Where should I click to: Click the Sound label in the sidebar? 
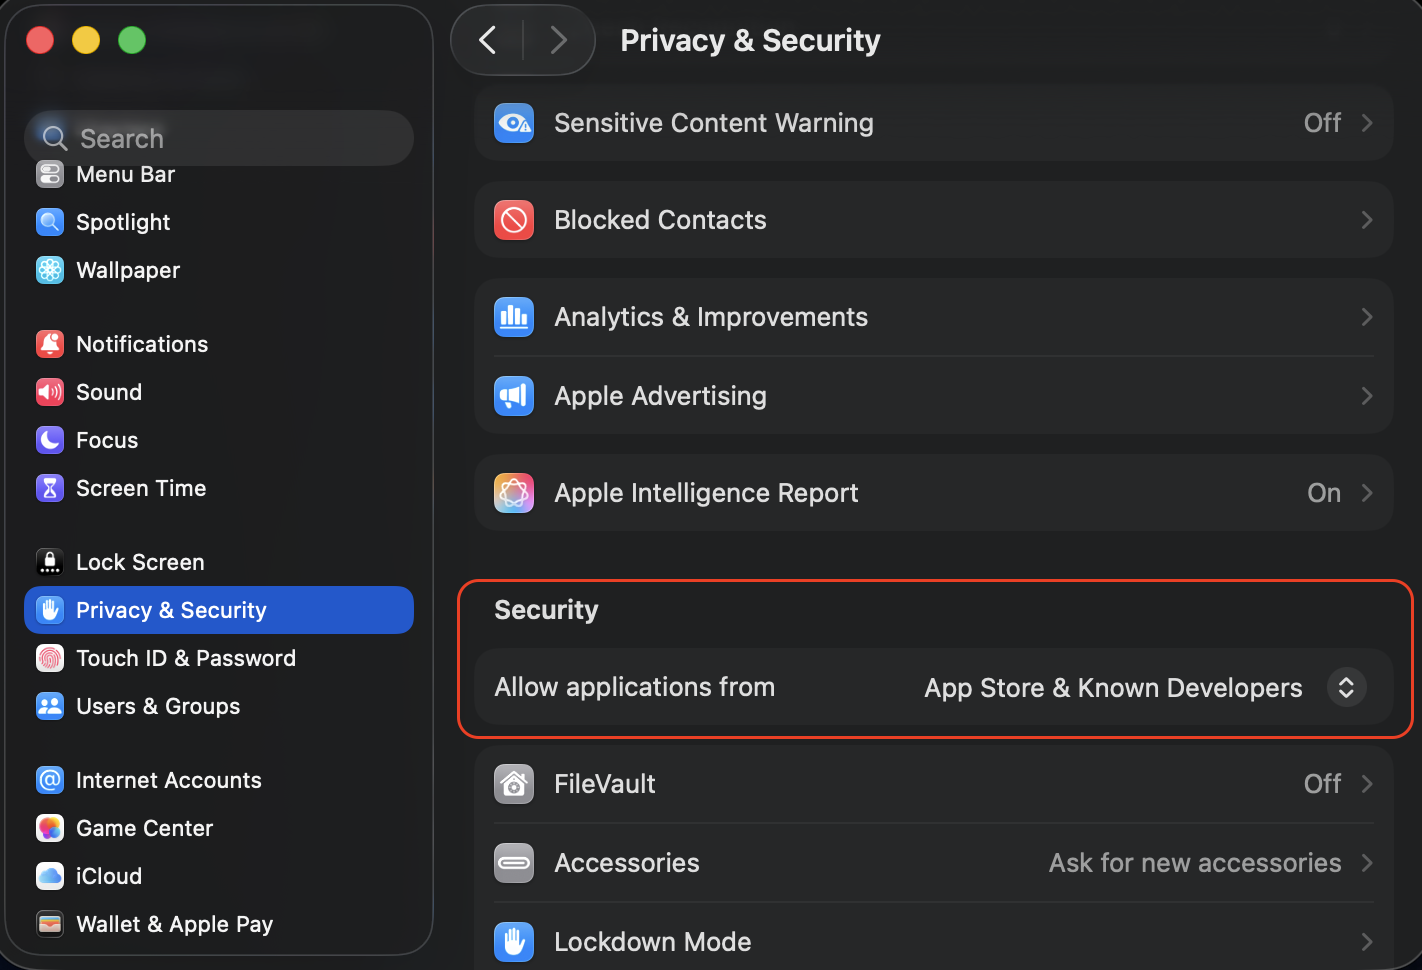(109, 392)
